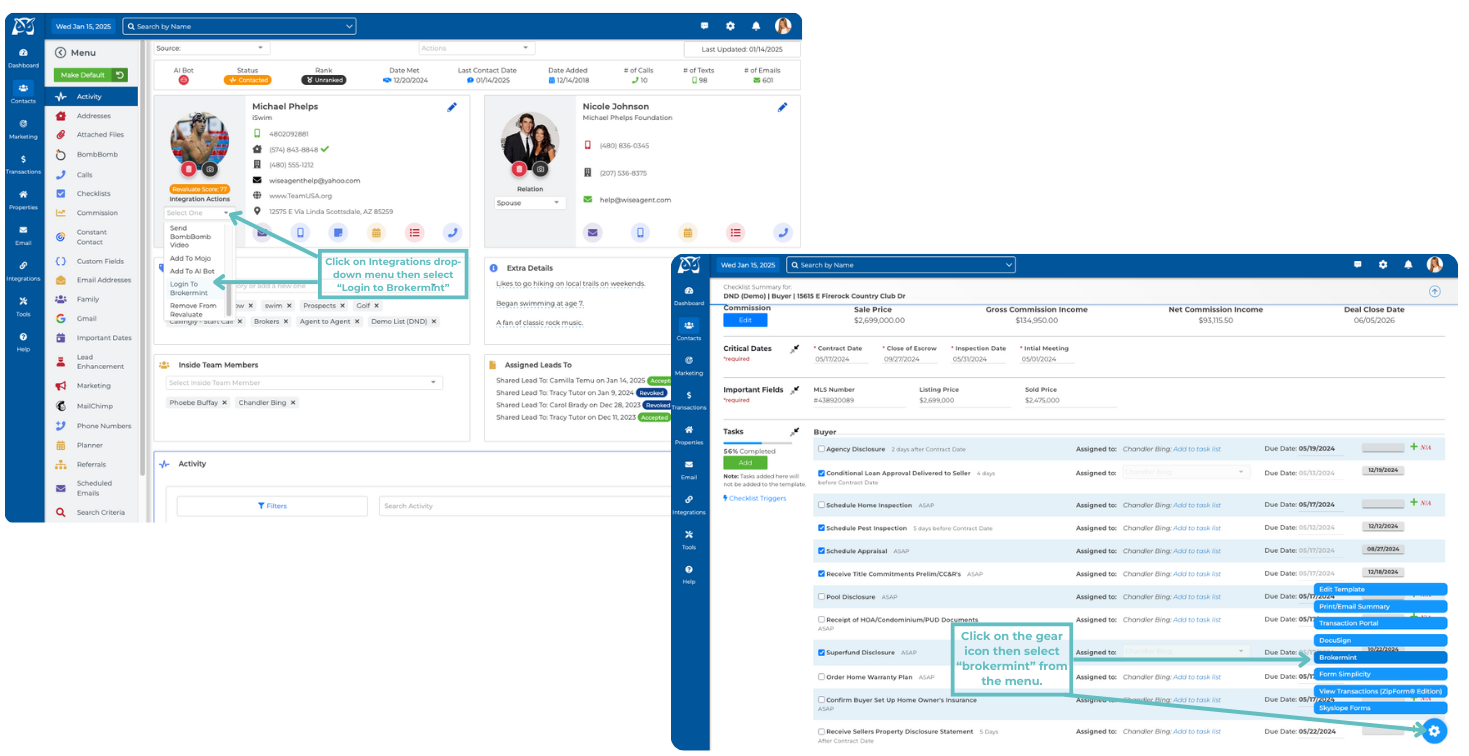
Task: Choose DocuSign from the gear menu
Action: coord(1380,640)
